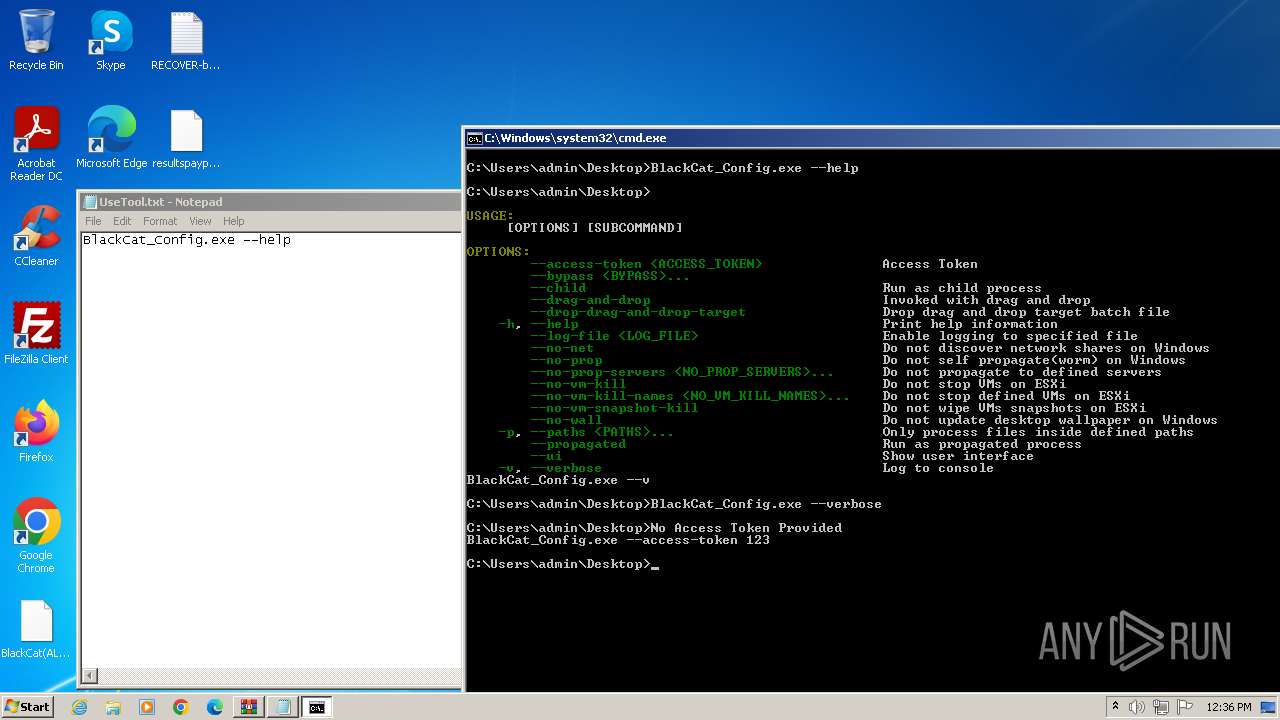The image size is (1280, 720).
Task: Open the volume control in the tray
Action: tap(1137, 707)
